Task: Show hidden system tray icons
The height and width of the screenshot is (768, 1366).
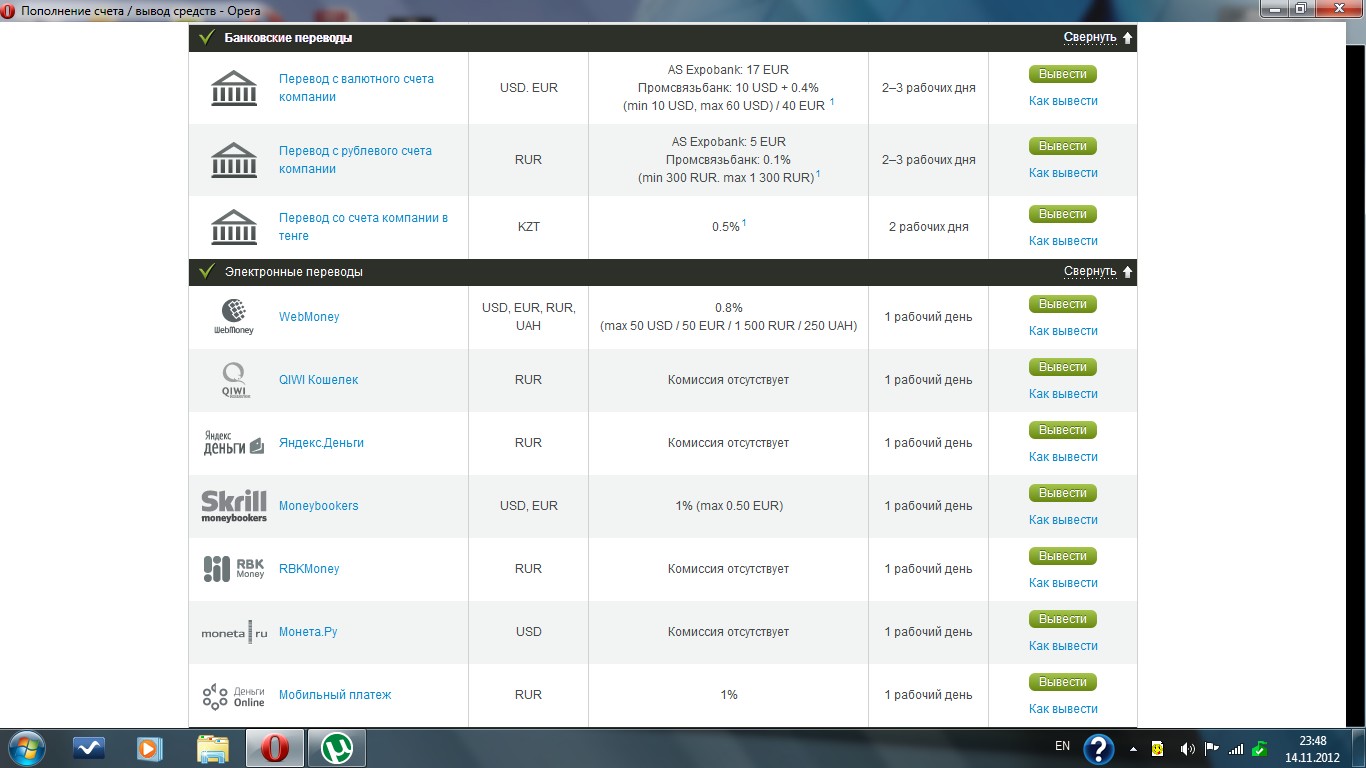Action: pos(1133,749)
